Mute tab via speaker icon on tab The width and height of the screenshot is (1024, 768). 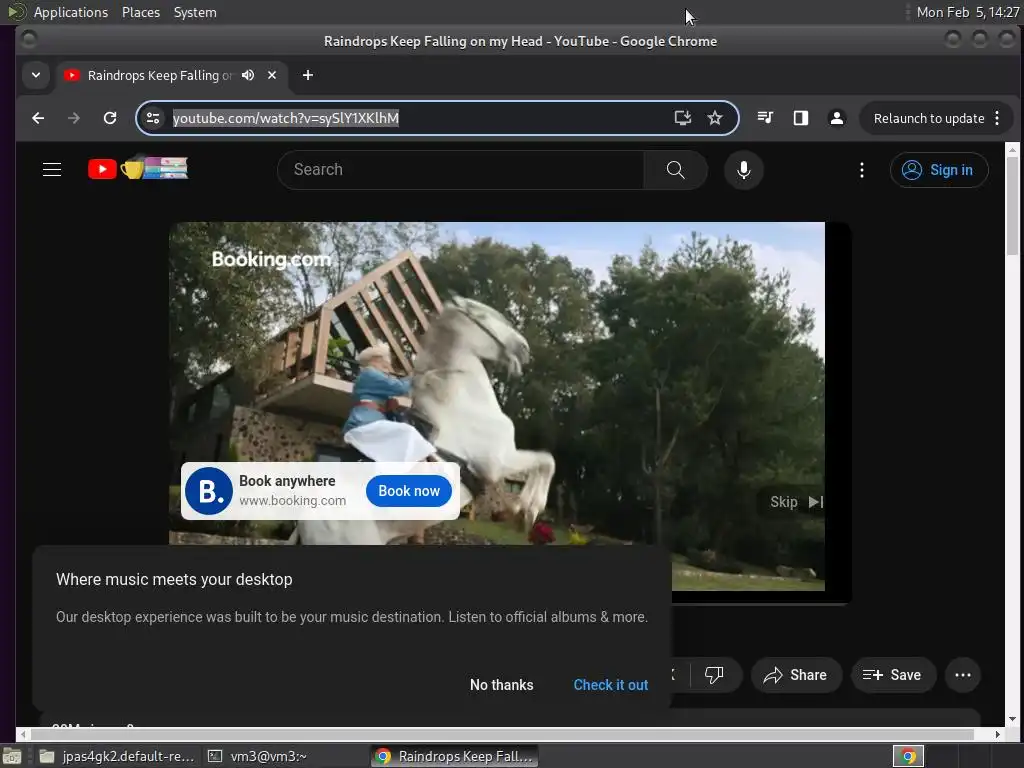coord(248,75)
